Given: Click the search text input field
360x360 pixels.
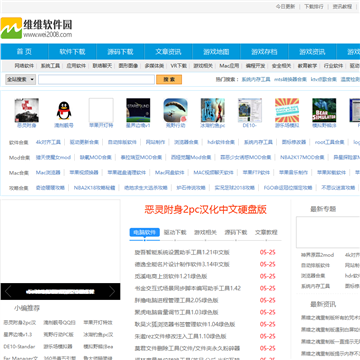Looking at the screenshot, I should coord(96,79).
